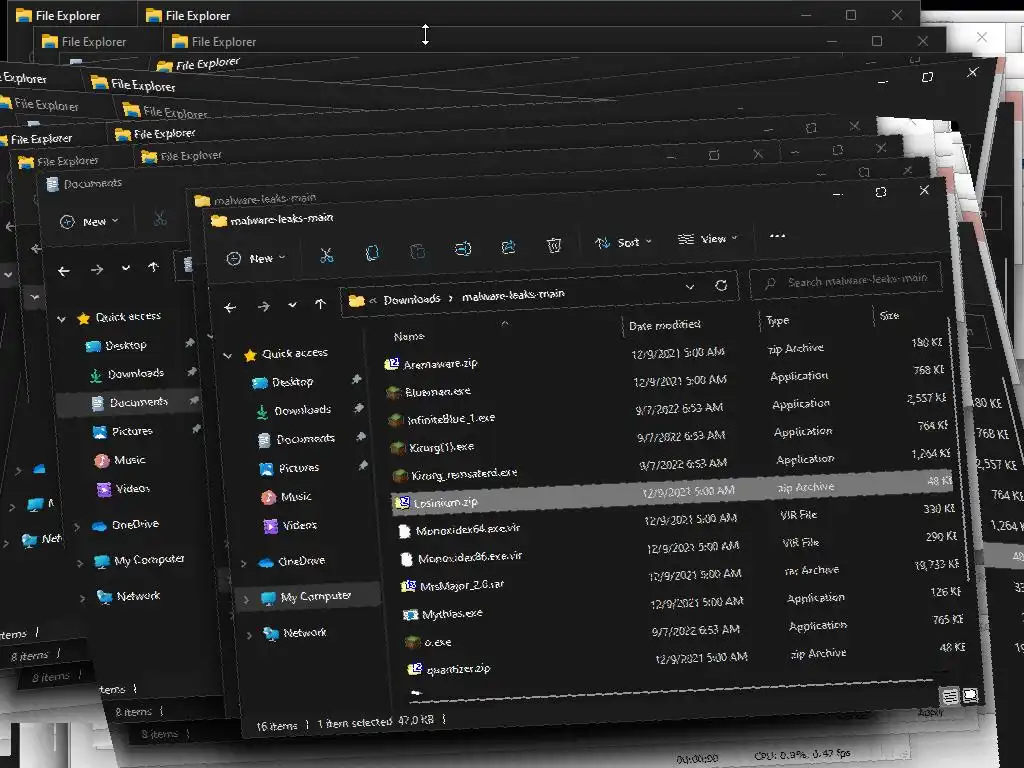Sort by the Size column header

click(889, 316)
